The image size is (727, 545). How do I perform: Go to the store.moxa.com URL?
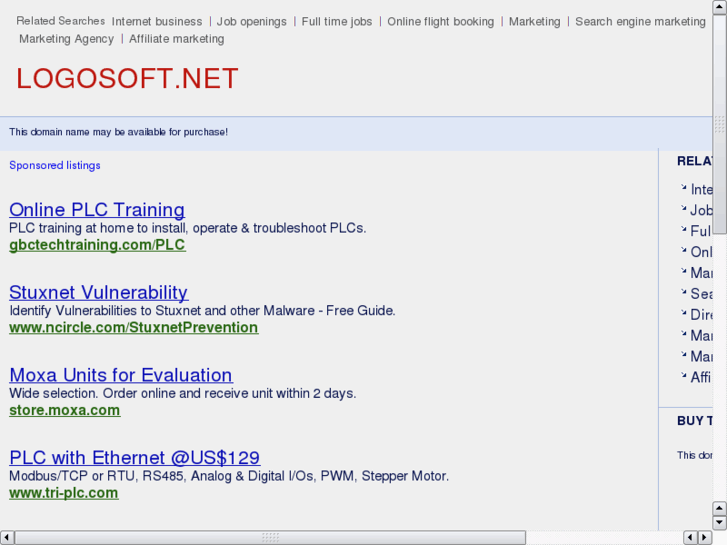[x=64, y=410]
